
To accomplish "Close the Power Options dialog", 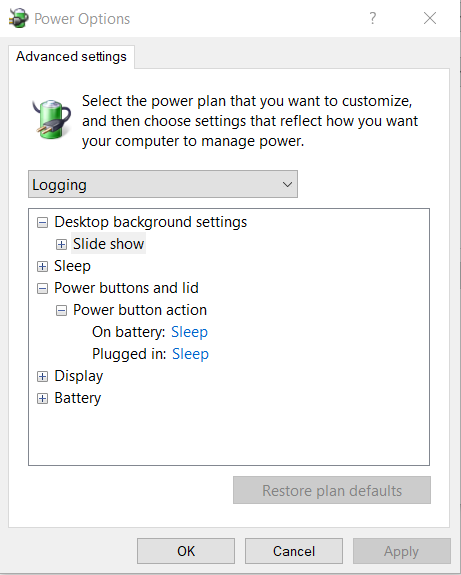I will pyautogui.click(x=430, y=18).
